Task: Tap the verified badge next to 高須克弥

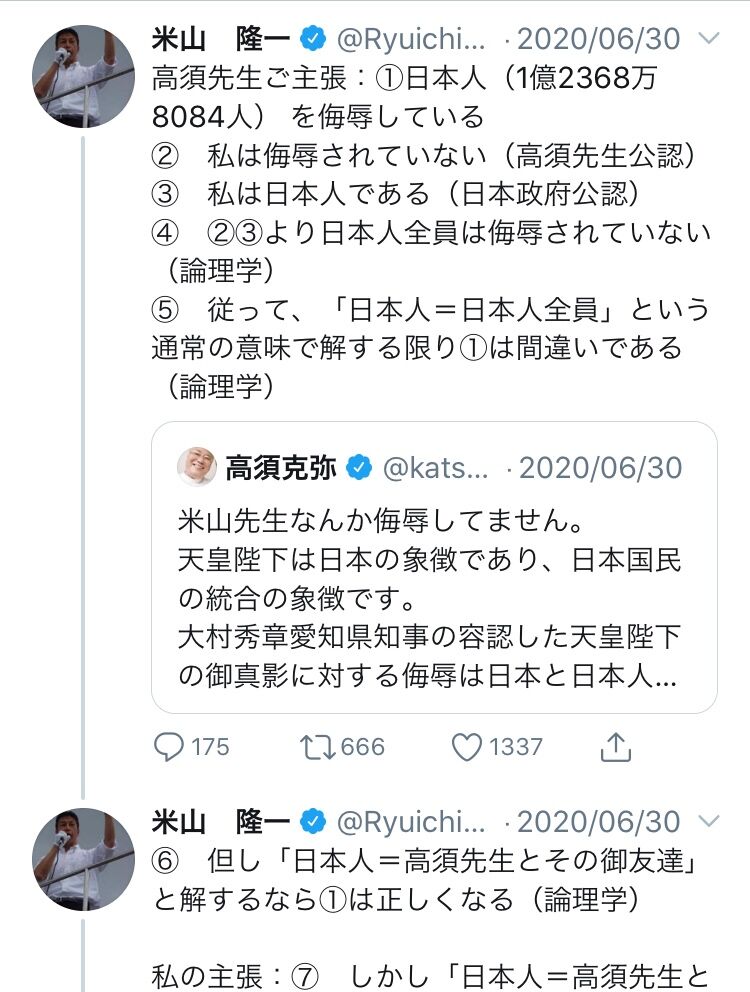Action: 358,467
